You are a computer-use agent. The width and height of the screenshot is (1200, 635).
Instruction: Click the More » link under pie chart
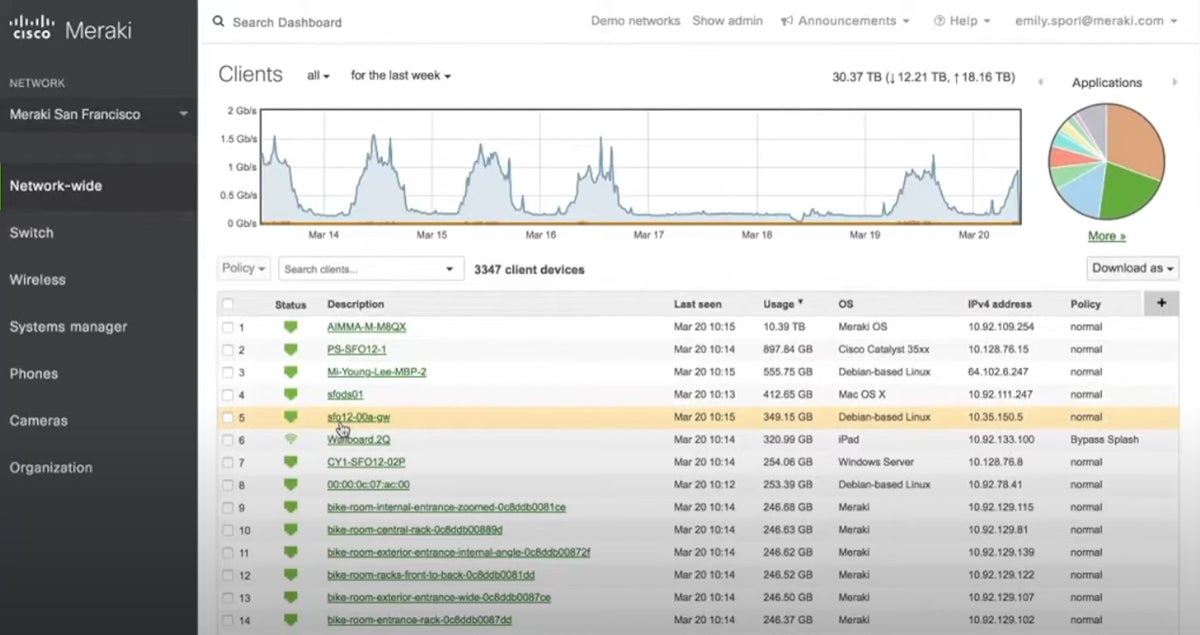(x=1107, y=236)
